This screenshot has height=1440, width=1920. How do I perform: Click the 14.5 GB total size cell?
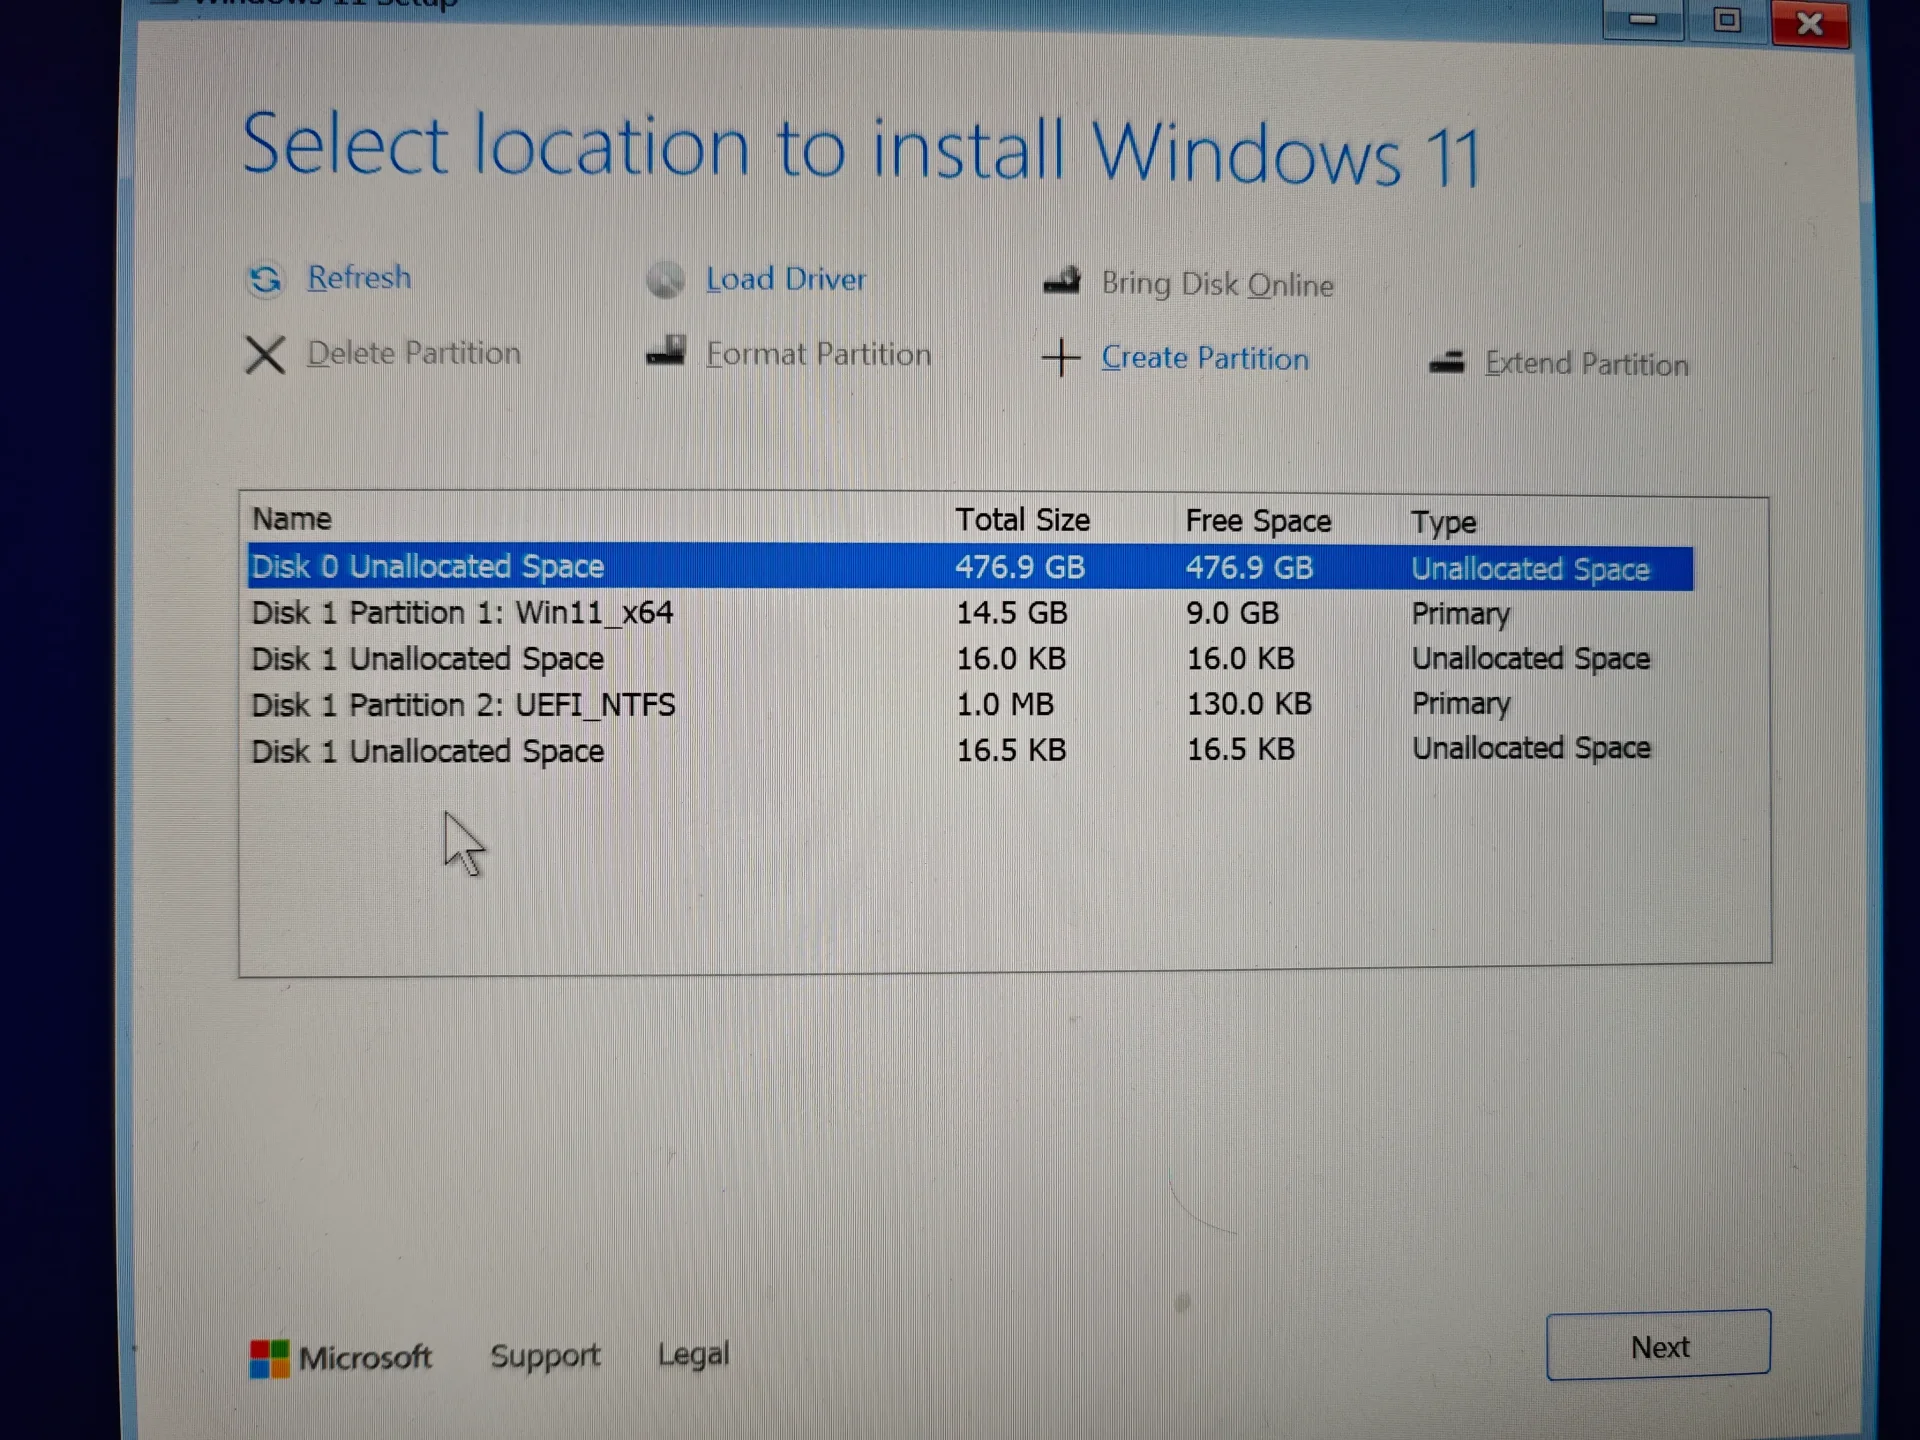[1012, 612]
